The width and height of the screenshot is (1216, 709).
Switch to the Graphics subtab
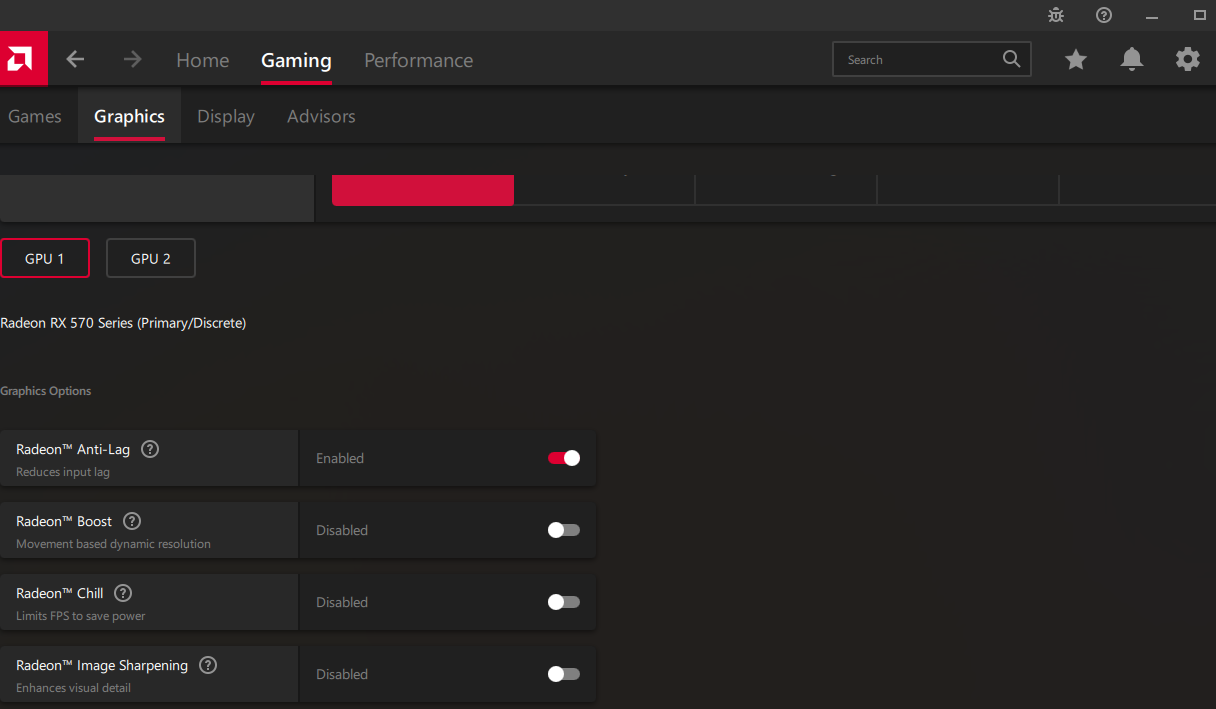click(x=129, y=116)
